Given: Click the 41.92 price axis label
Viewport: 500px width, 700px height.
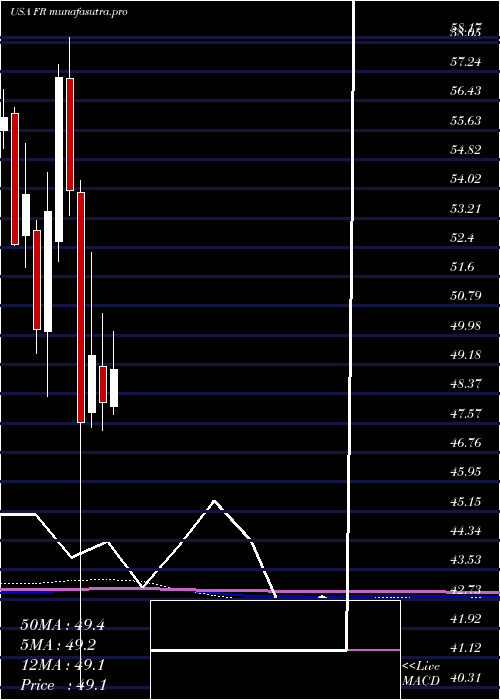Looking at the screenshot, I should click(465, 619).
